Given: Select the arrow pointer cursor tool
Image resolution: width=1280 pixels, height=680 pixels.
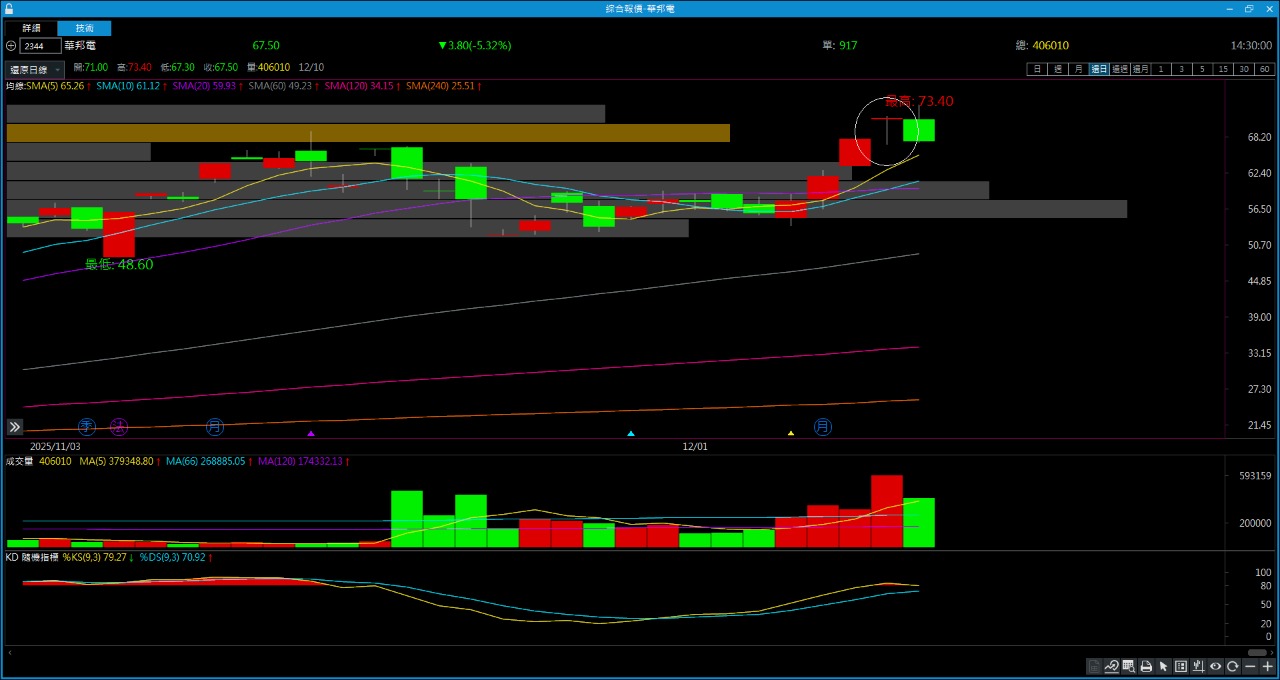Looking at the screenshot, I should tap(1163, 667).
